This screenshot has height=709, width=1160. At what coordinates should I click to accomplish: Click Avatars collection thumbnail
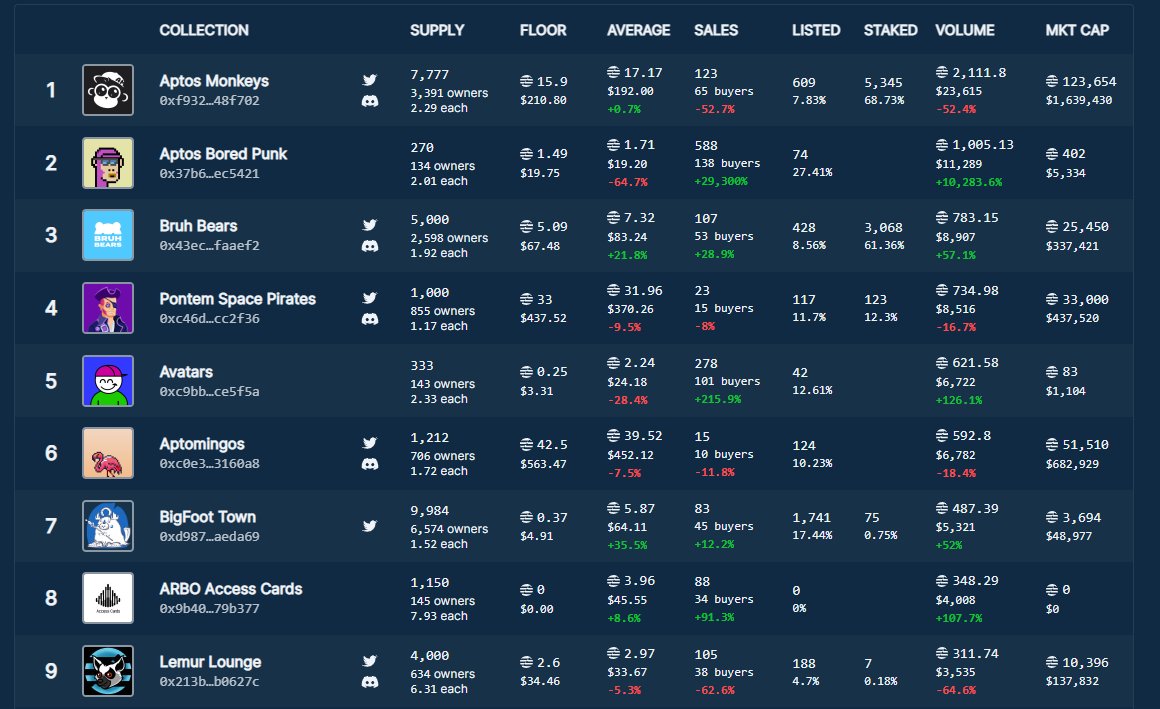(x=108, y=380)
